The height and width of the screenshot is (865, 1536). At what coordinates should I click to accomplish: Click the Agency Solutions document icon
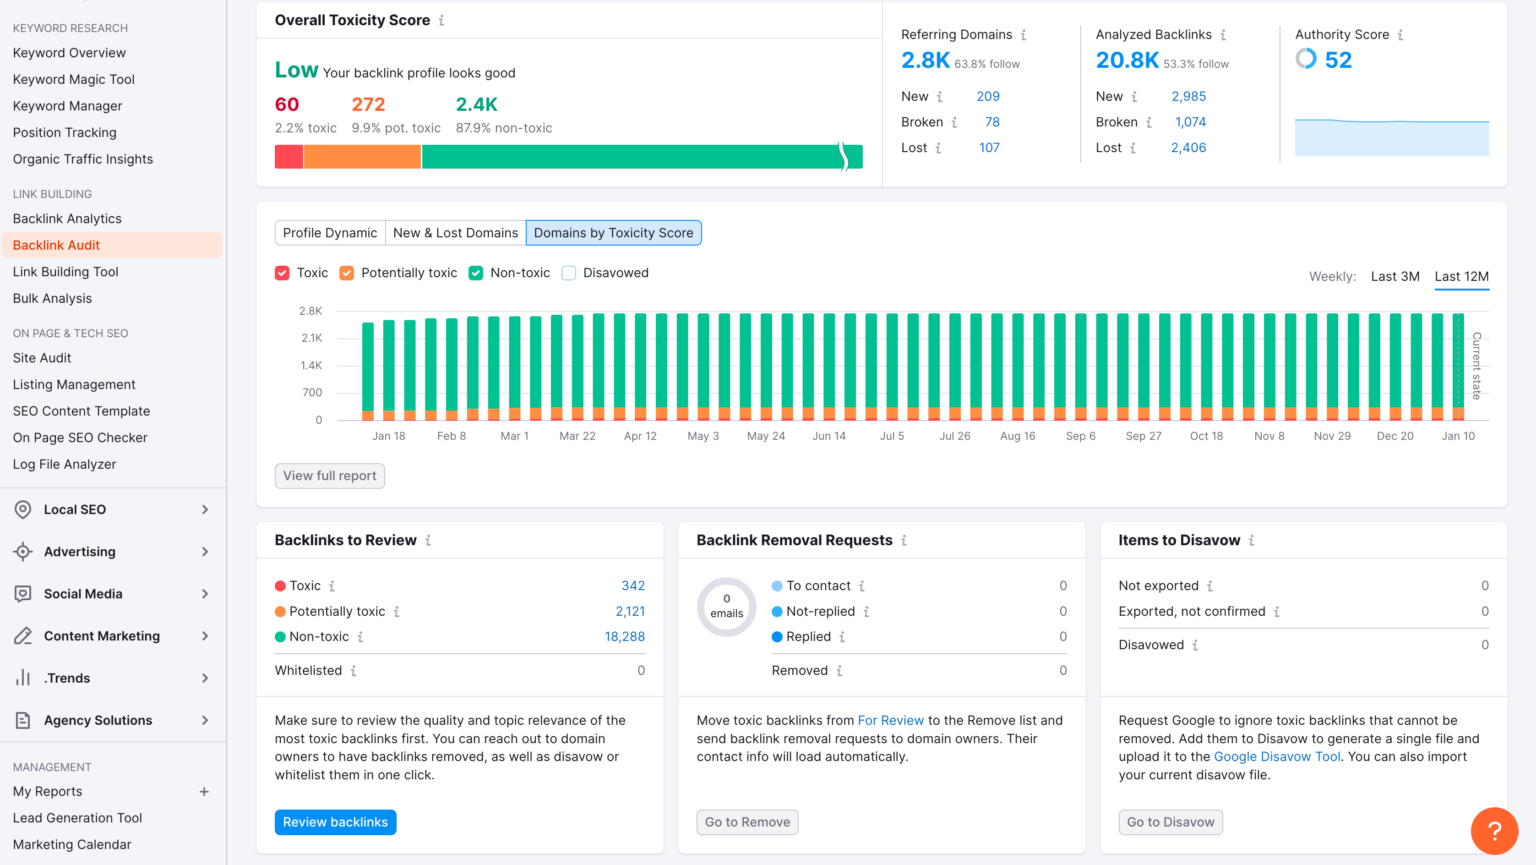23,720
